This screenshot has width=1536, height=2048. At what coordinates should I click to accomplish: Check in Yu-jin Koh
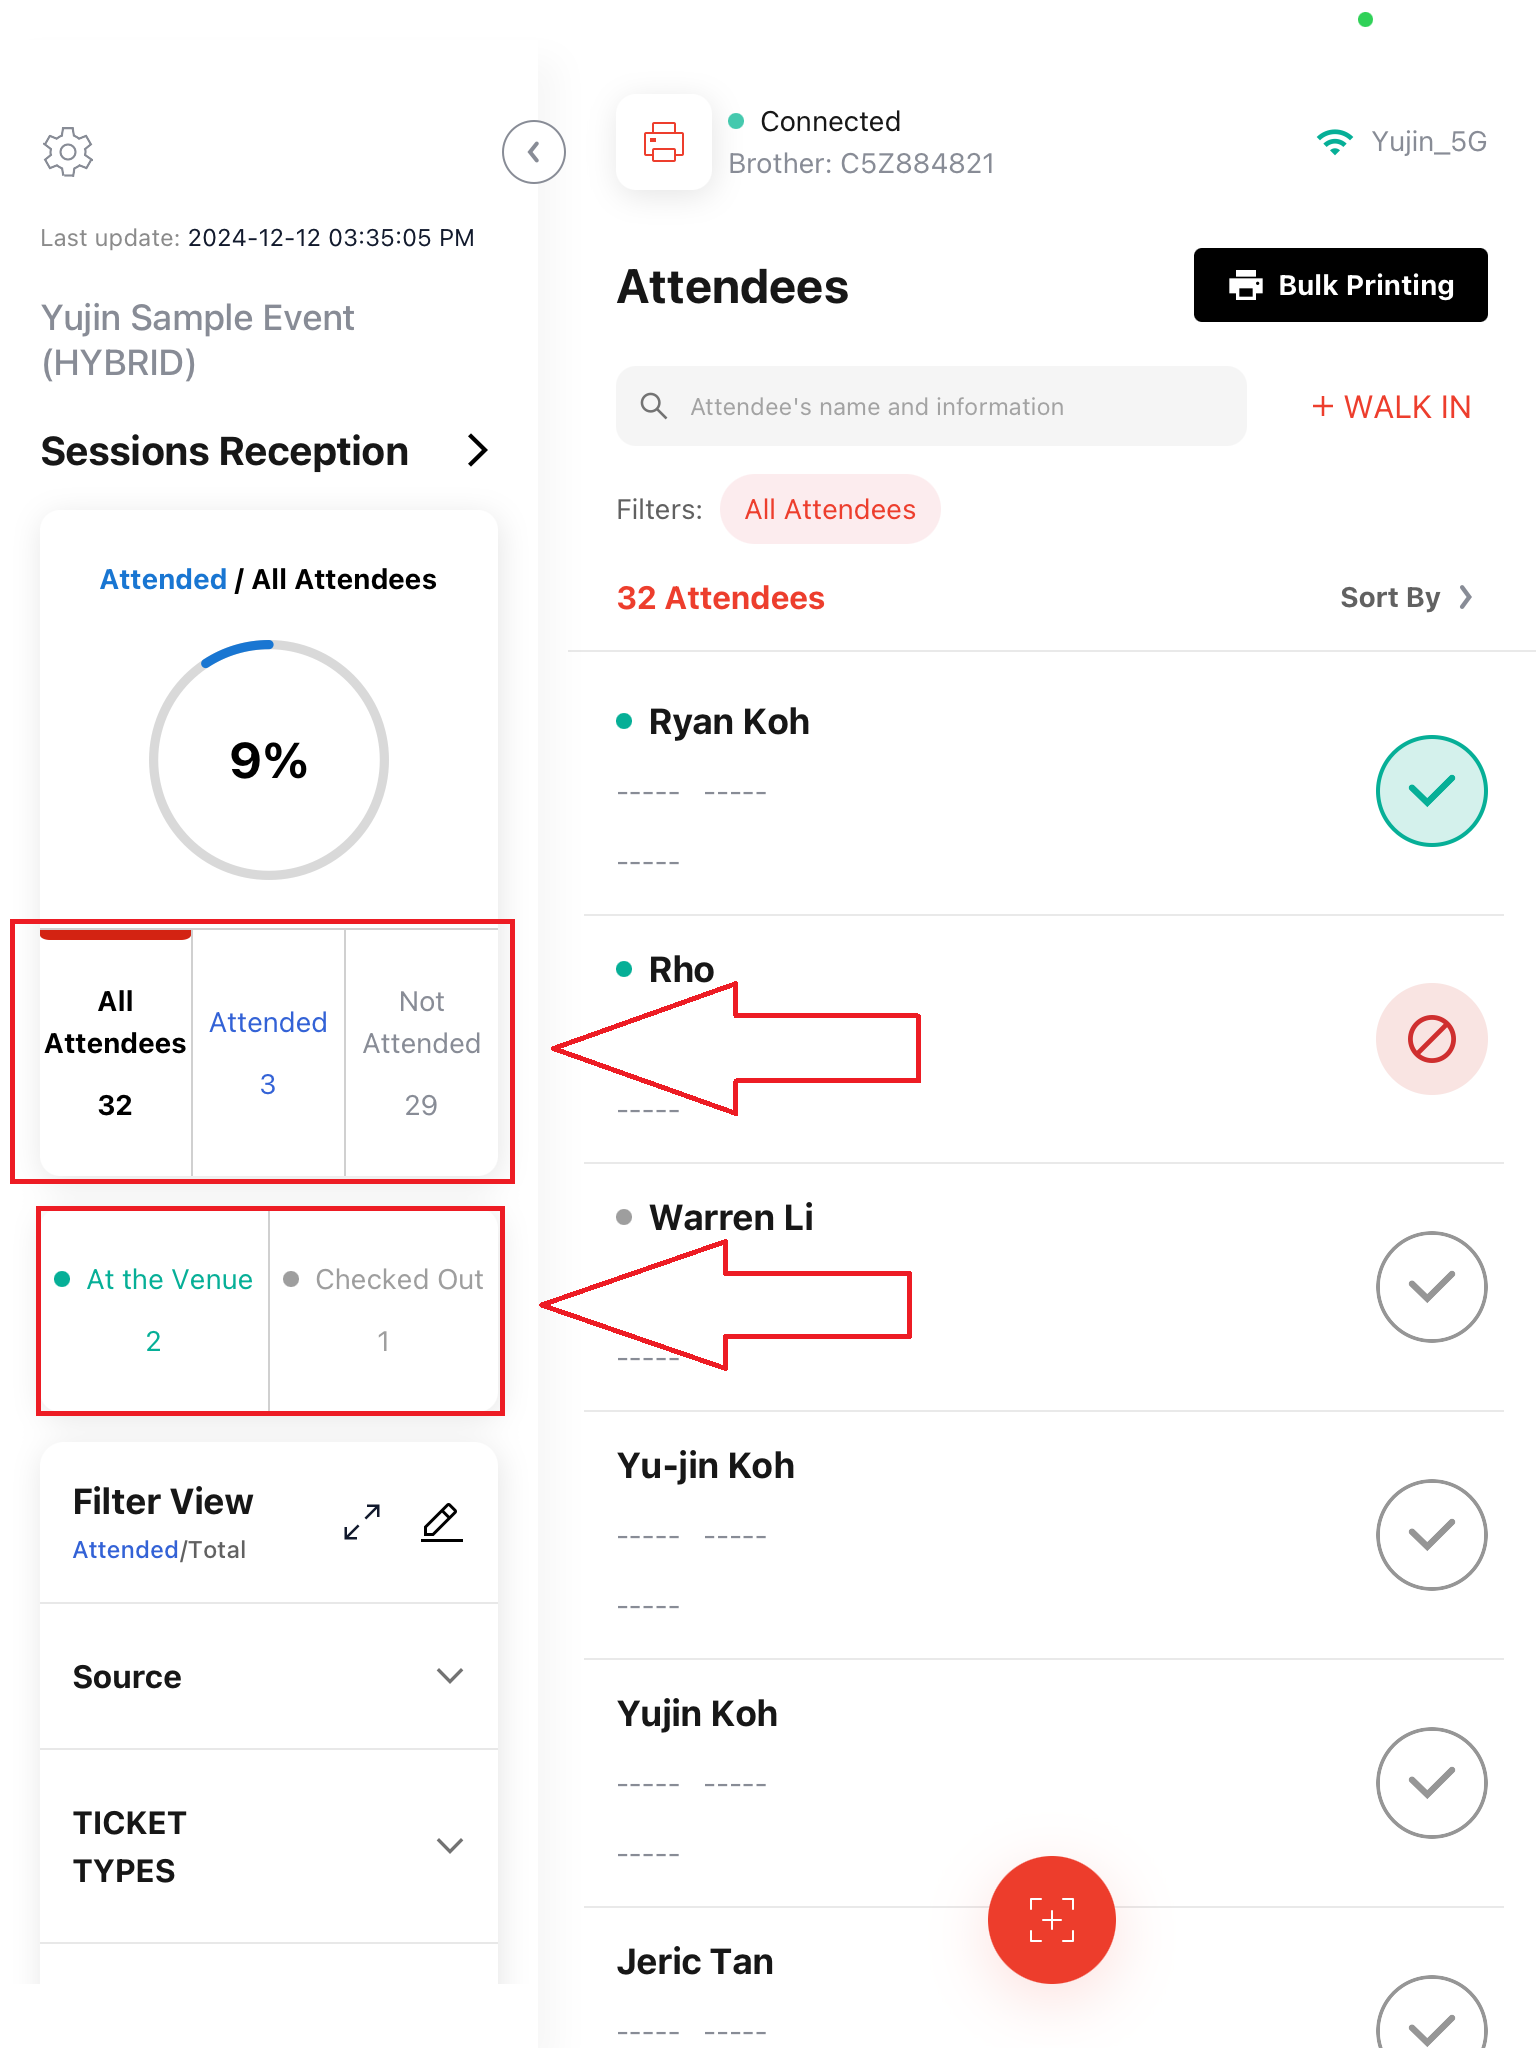tap(1432, 1535)
